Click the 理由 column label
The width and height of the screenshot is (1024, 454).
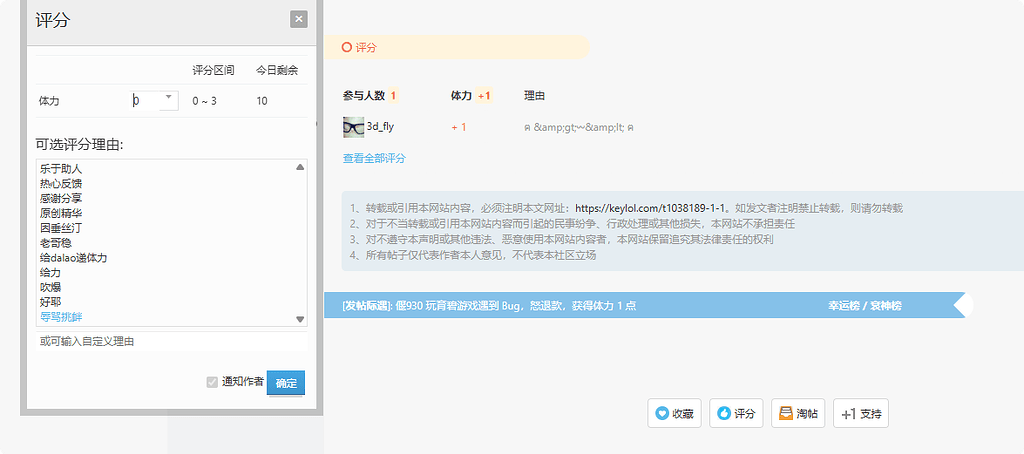point(534,96)
